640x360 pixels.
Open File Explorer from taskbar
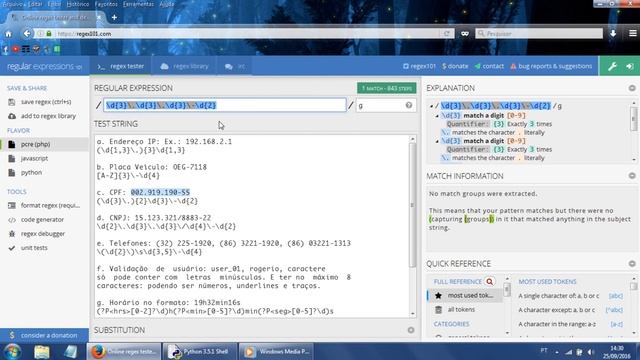point(42,351)
